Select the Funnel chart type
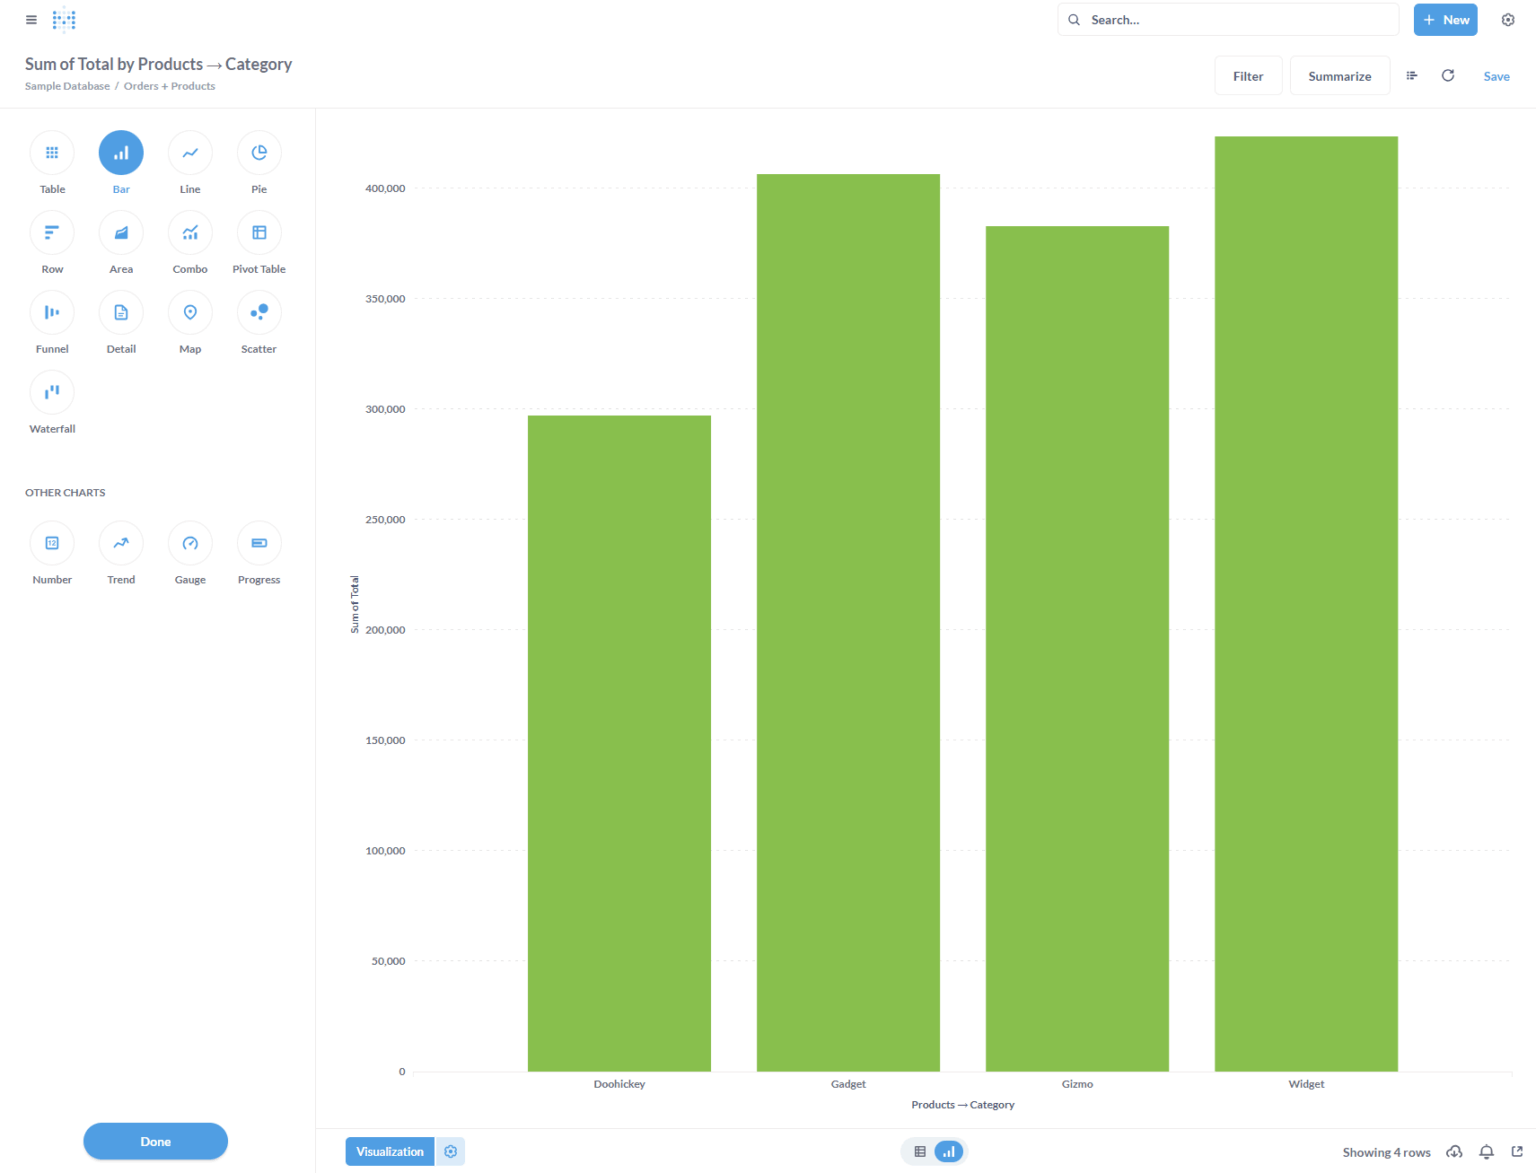Image resolution: width=1536 pixels, height=1173 pixels. pos(52,312)
